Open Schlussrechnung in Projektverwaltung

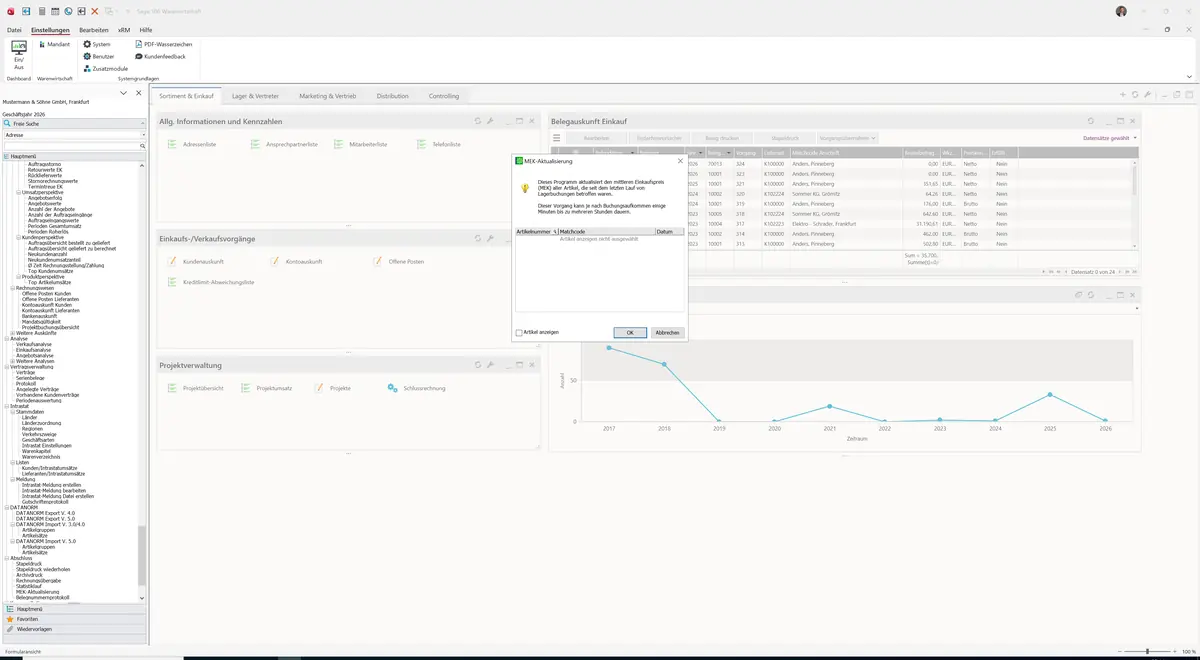point(417,388)
